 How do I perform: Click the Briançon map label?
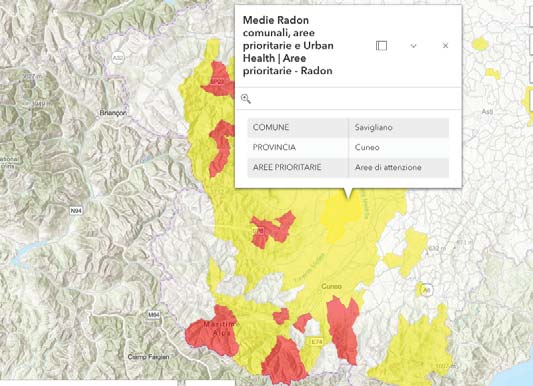pyautogui.click(x=113, y=113)
